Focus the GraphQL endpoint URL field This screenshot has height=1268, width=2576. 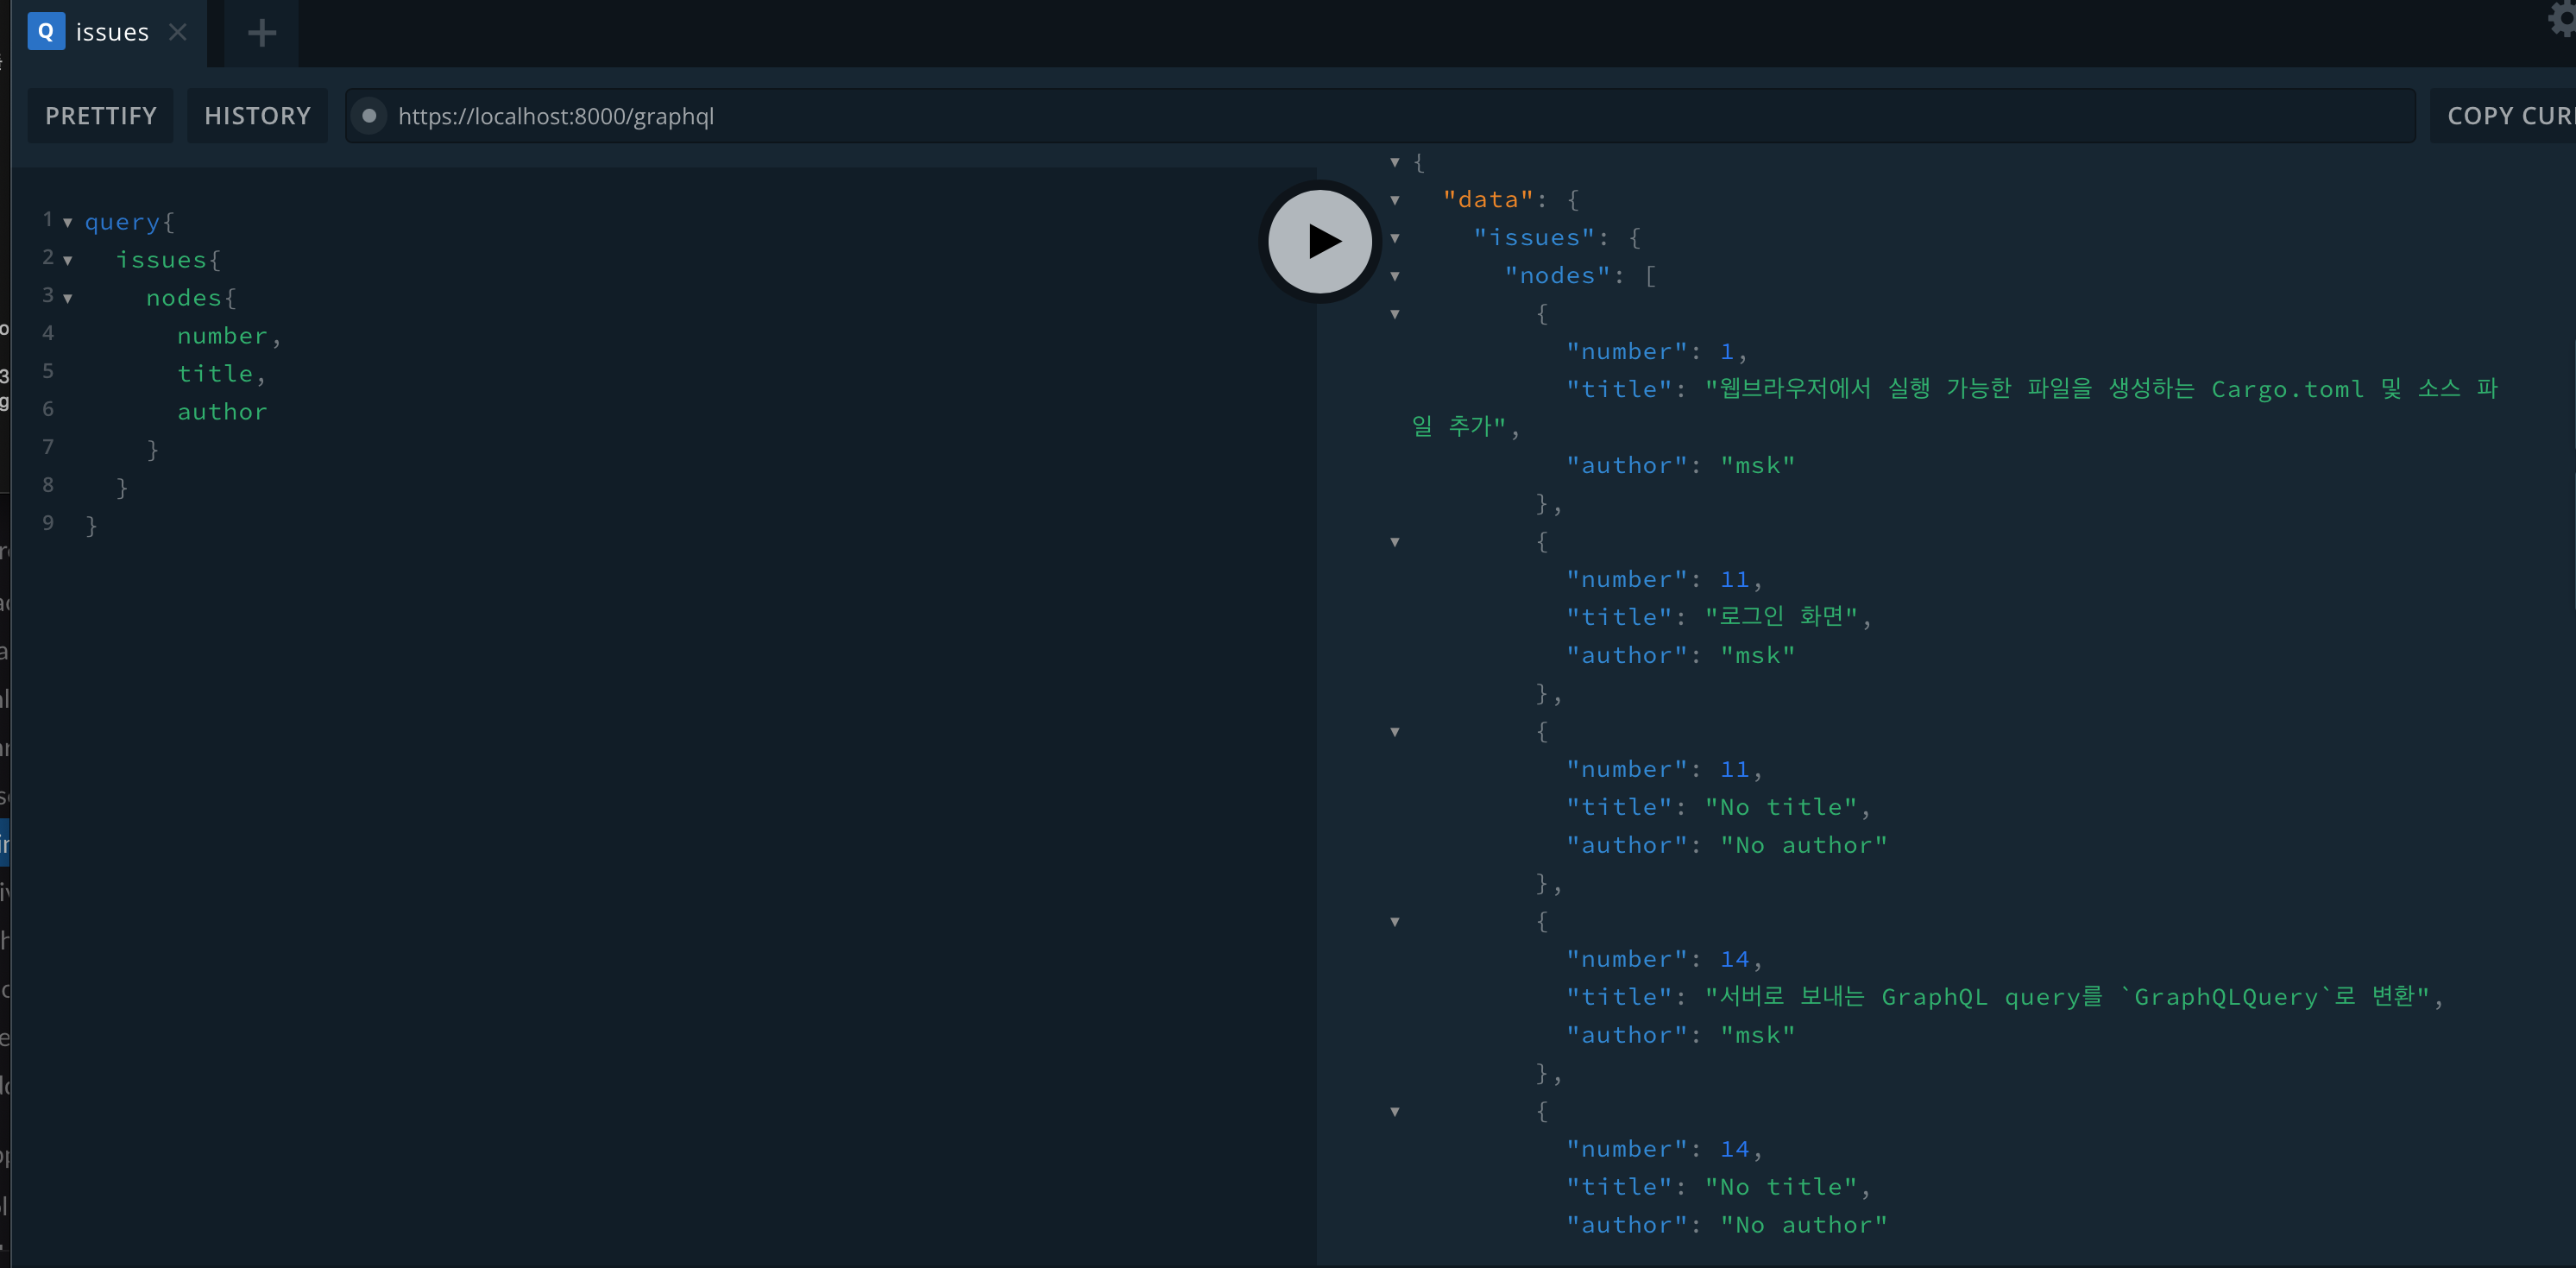point(1380,116)
